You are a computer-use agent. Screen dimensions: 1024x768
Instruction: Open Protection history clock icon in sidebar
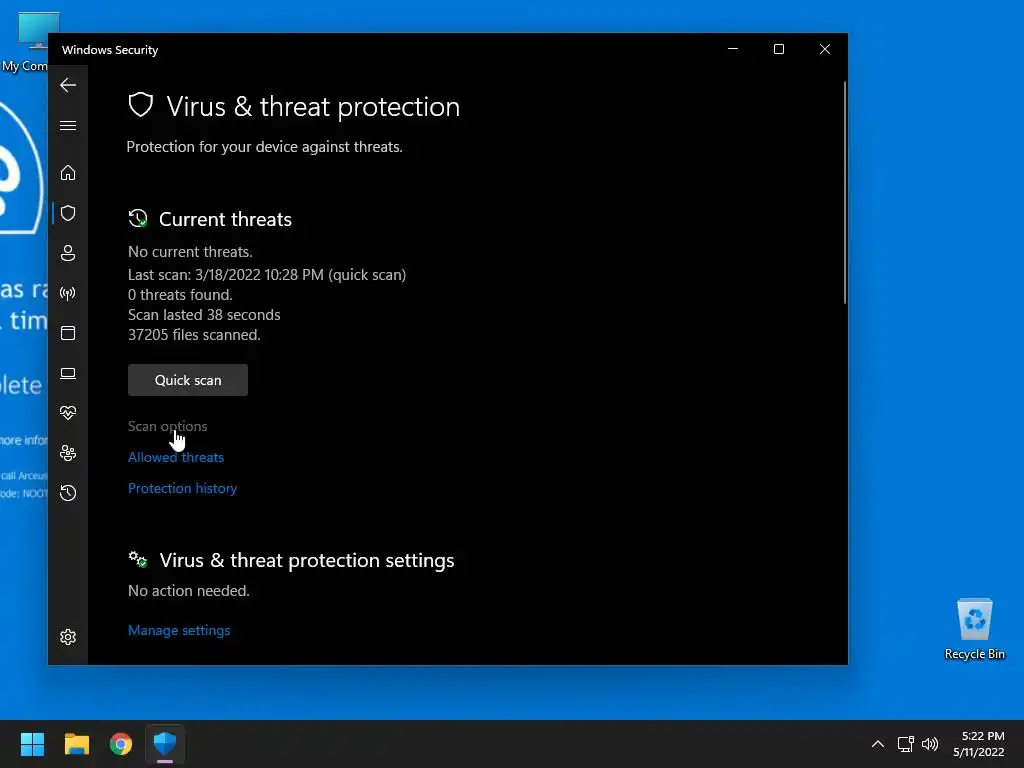pos(68,493)
